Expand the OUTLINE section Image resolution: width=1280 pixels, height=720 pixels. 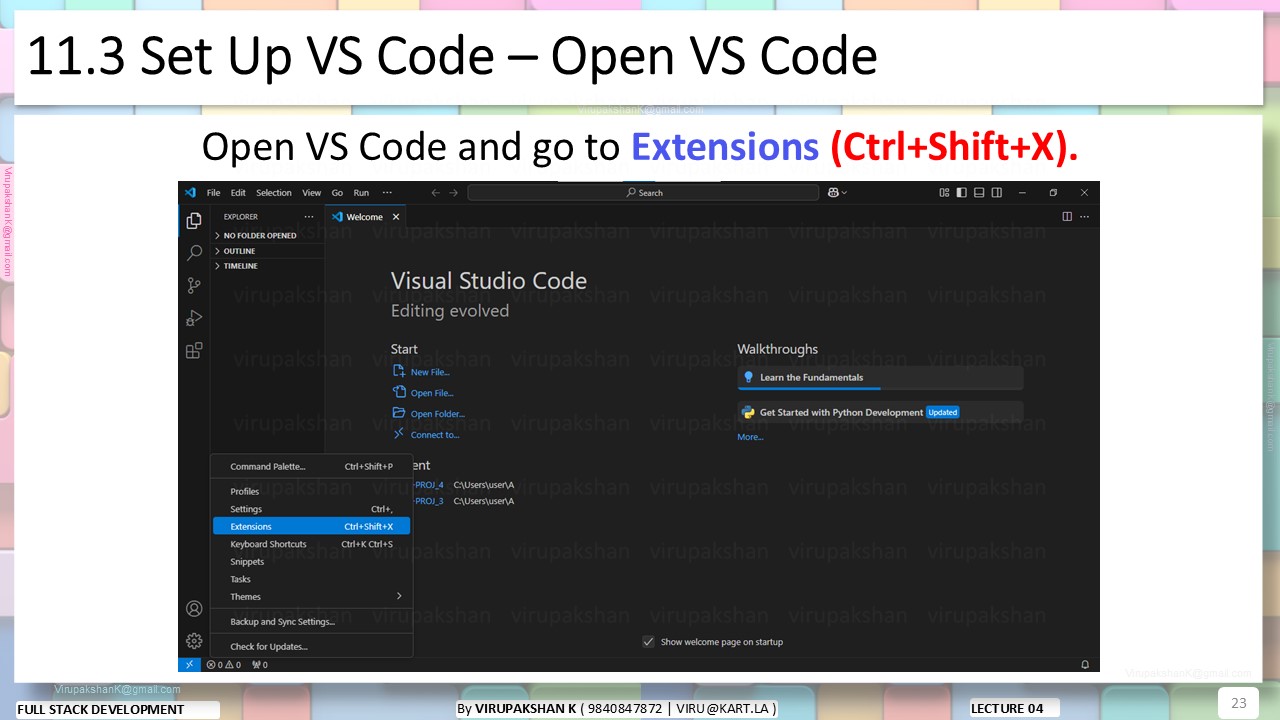[x=269, y=251]
